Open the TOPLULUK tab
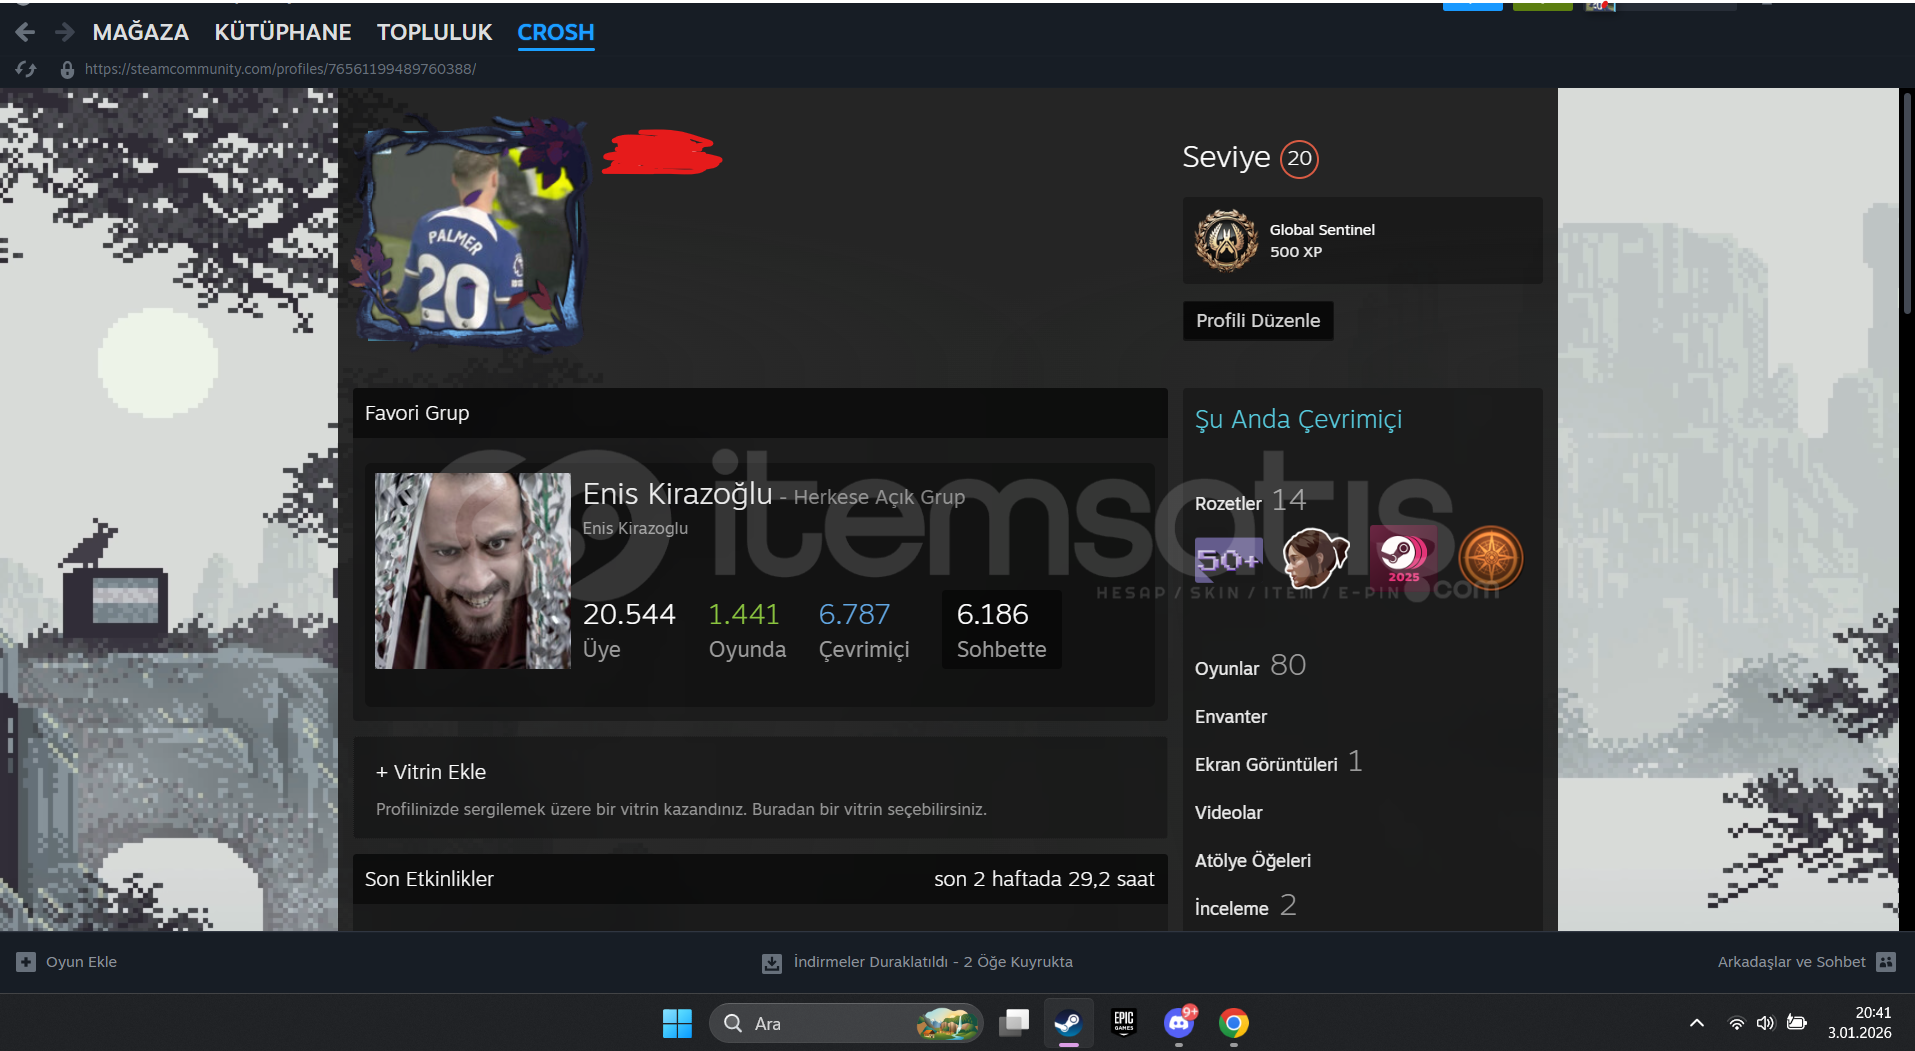Screen dimensions: 1915x1051 coord(435,32)
